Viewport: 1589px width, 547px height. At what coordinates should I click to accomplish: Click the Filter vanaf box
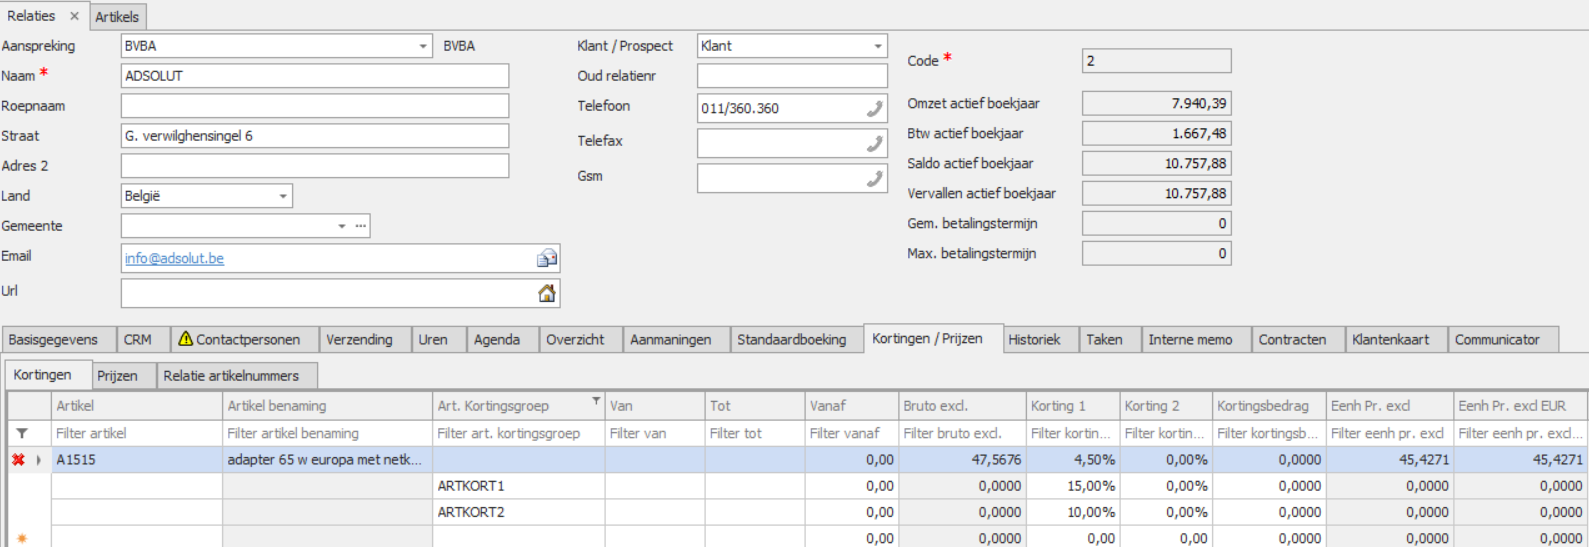pyautogui.click(x=852, y=434)
